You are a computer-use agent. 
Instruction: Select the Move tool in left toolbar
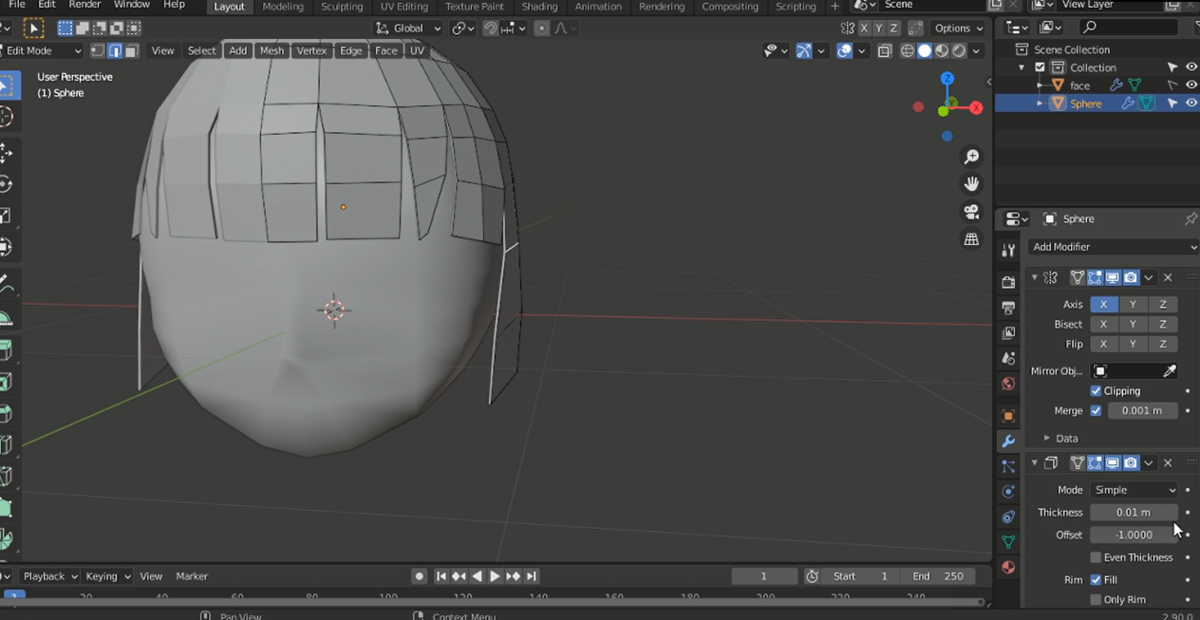6,152
